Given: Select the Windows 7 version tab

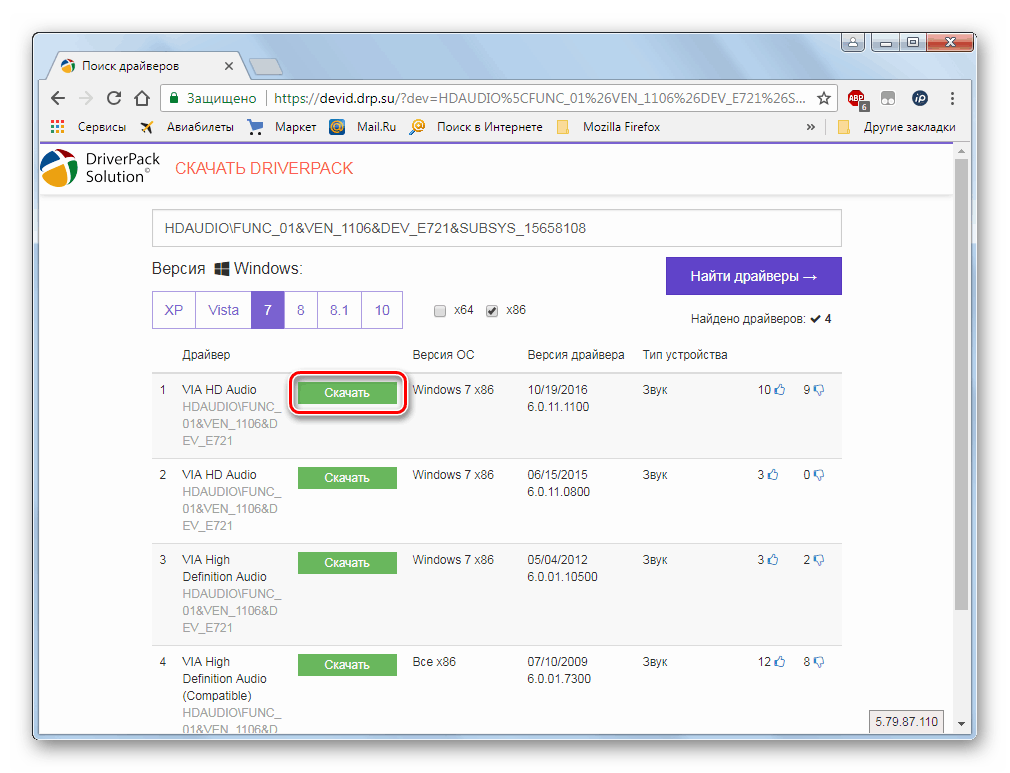Looking at the screenshot, I should click(268, 310).
